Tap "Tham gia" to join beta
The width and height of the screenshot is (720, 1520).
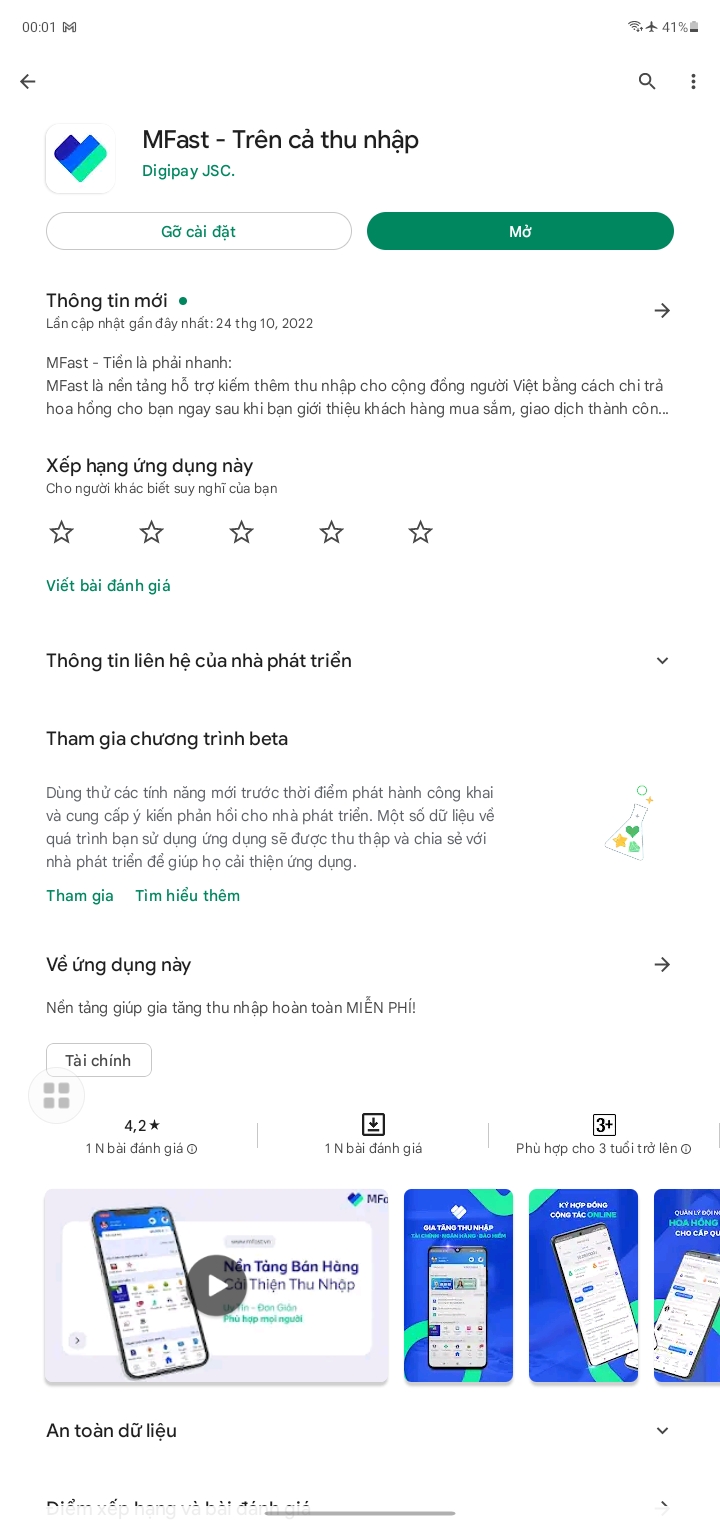[80, 896]
